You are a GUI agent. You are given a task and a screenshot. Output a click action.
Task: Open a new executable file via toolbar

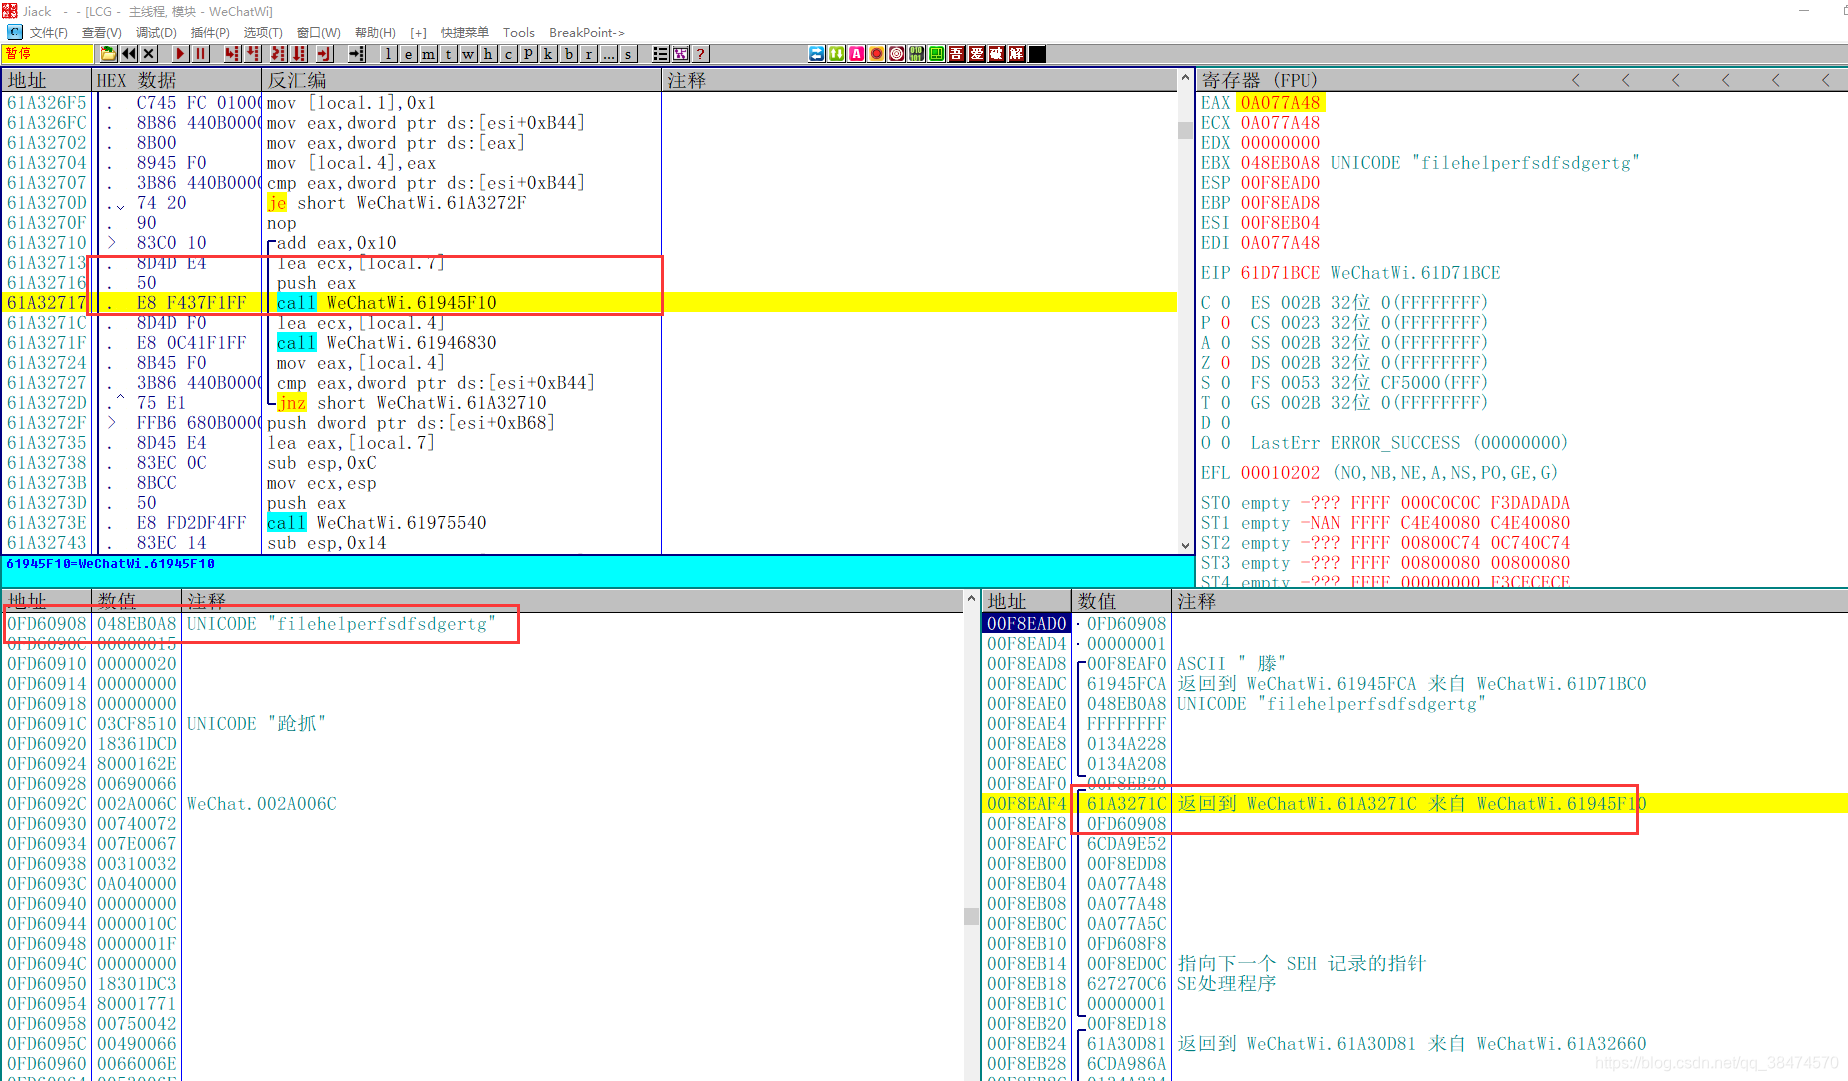pyautogui.click(x=108, y=54)
